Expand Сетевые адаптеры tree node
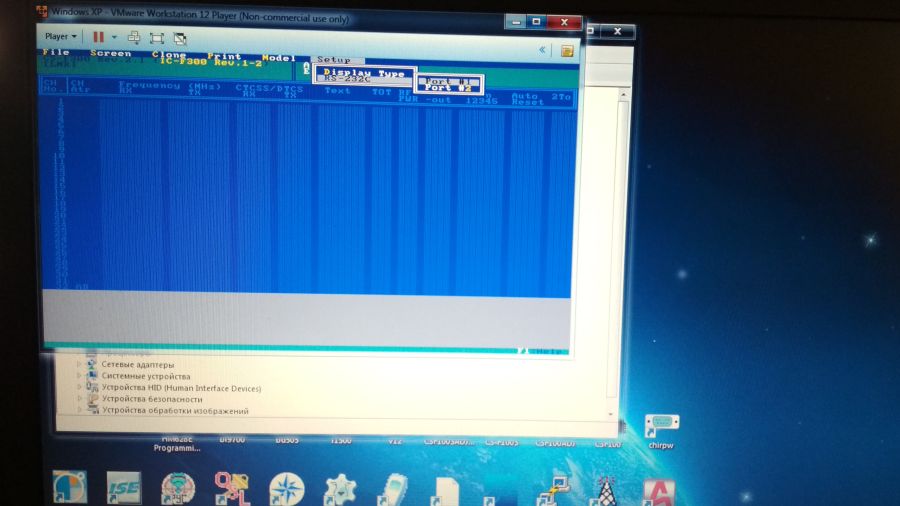 (79, 365)
